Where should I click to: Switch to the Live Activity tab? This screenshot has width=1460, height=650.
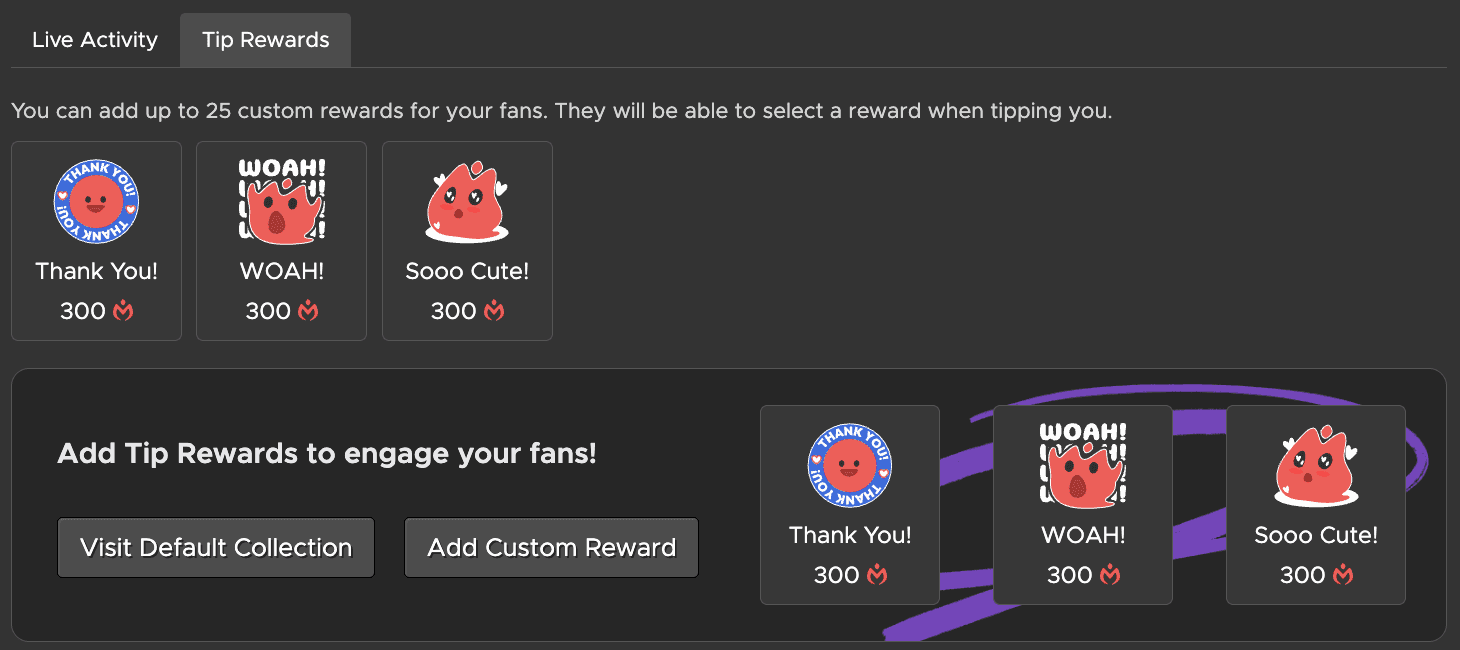[95, 40]
